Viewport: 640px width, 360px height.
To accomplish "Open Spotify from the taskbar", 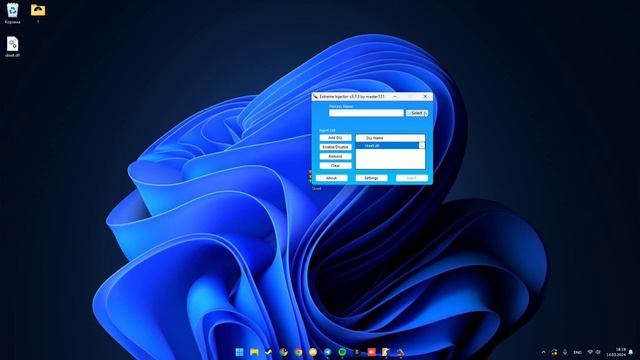I will pos(342,352).
